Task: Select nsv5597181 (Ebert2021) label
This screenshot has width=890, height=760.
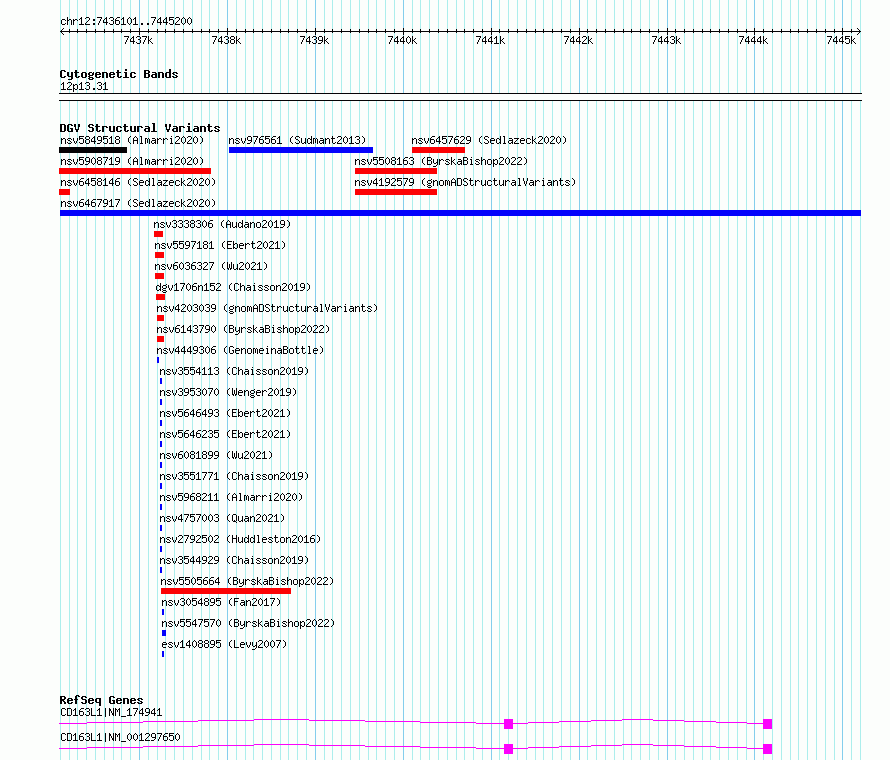Action: (220, 245)
